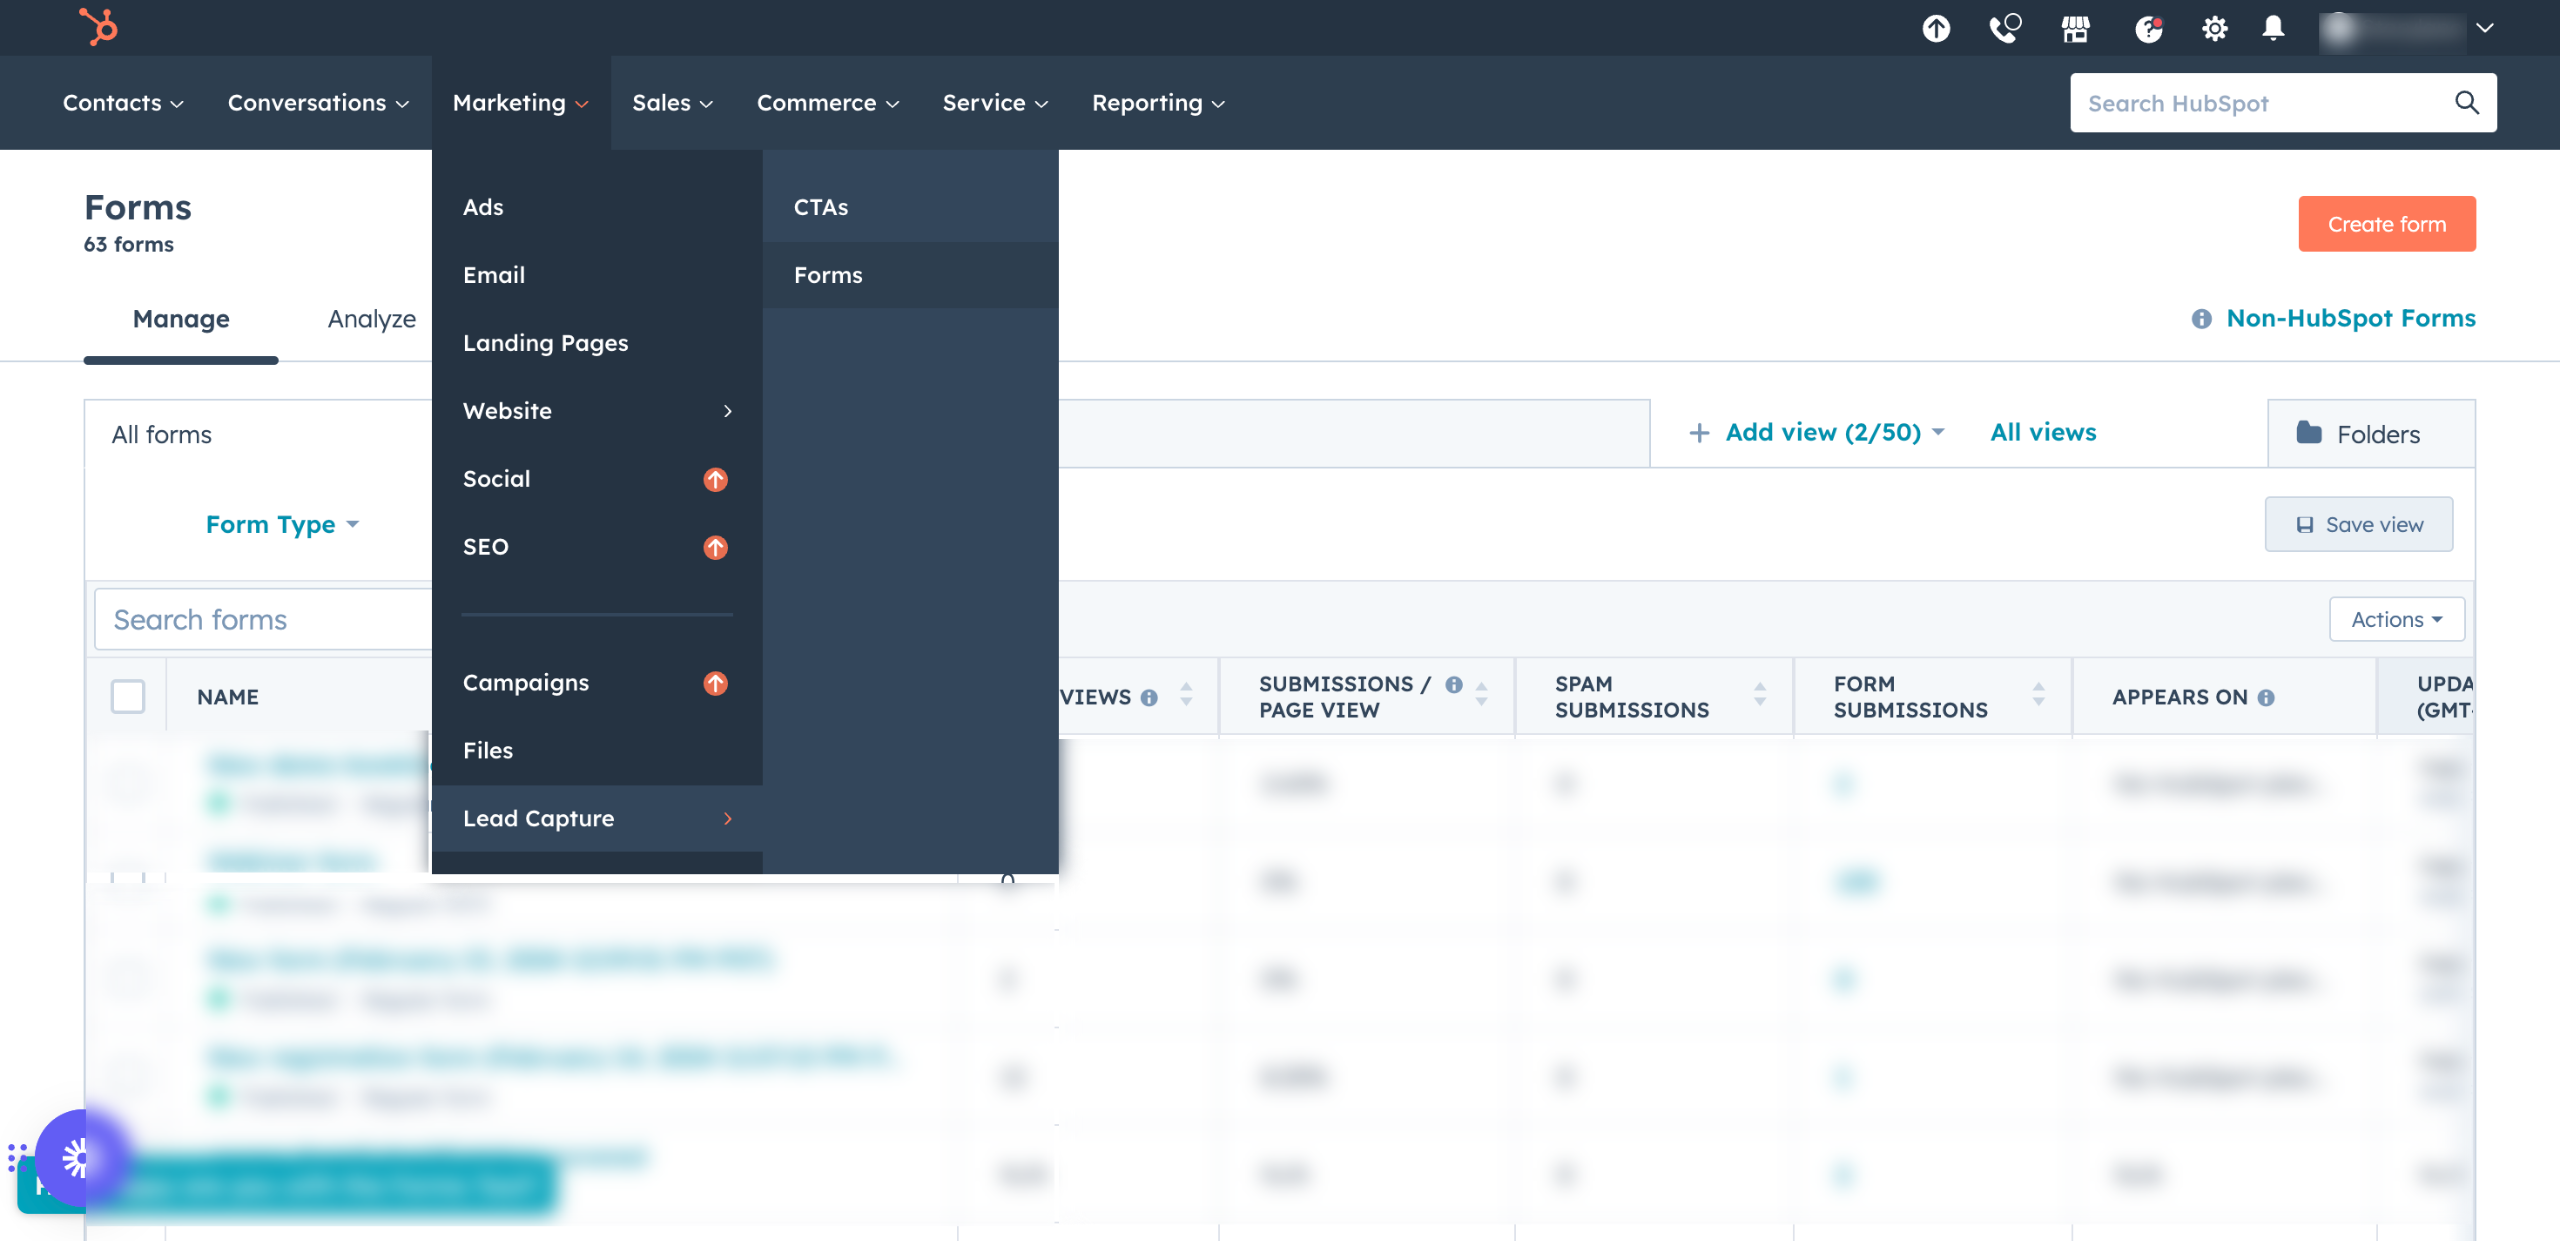
Task: Click the search magnifier icon in HubSpot search
Action: (2466, 102)
